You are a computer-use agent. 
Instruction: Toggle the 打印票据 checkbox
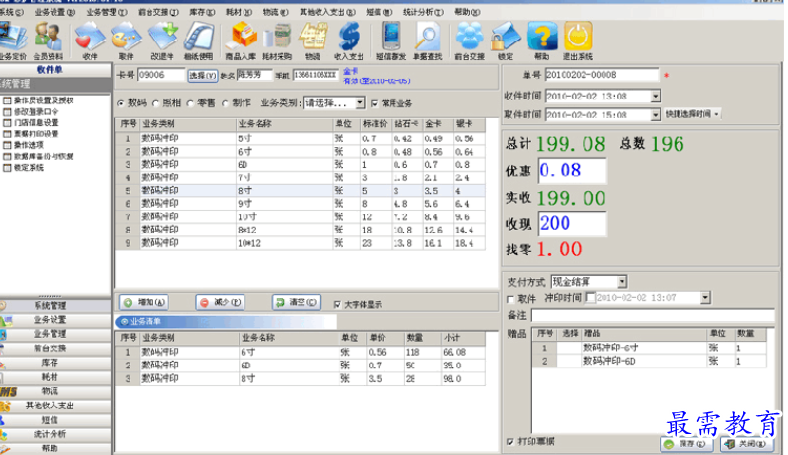[x=511, y=441]
